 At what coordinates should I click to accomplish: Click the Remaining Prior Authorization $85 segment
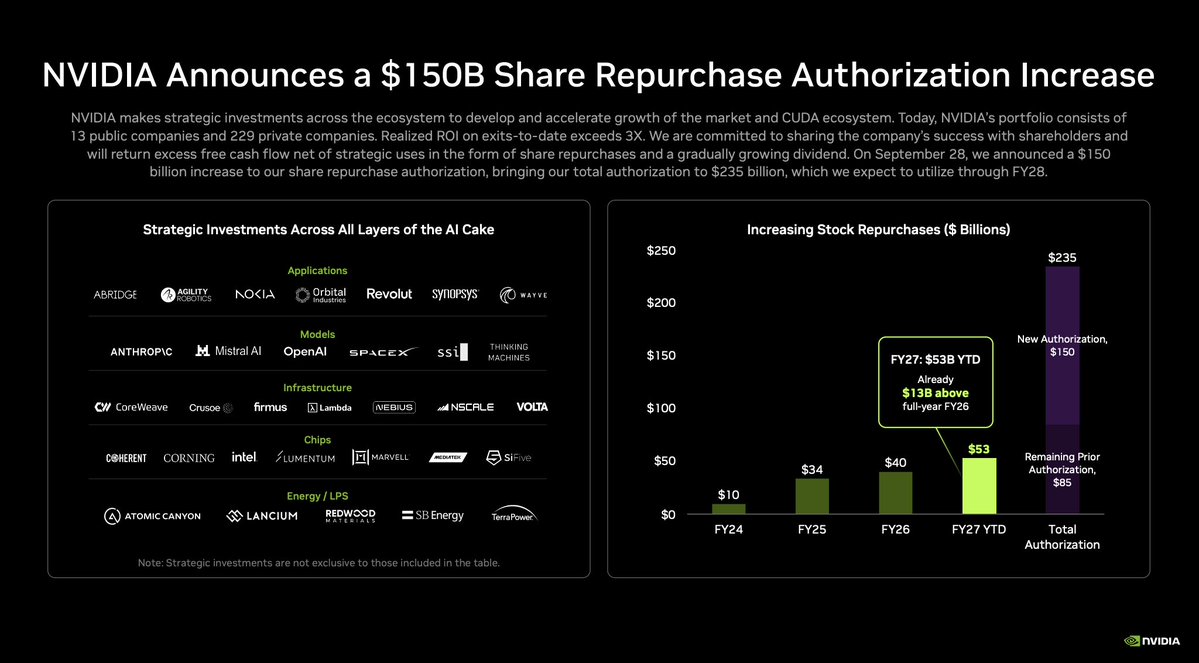[1062, 469]
